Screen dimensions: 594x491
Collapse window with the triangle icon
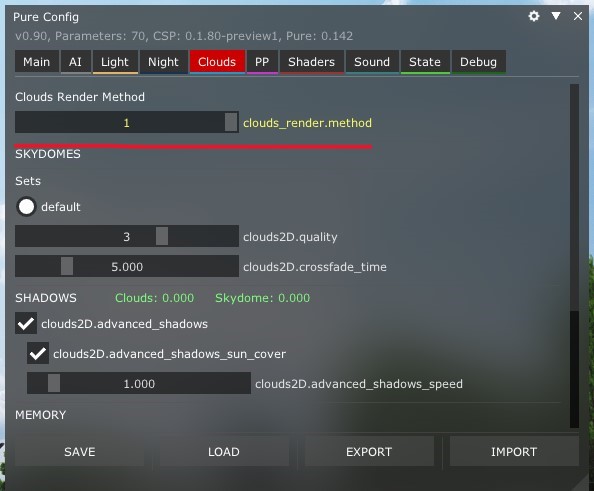(556, 16)
